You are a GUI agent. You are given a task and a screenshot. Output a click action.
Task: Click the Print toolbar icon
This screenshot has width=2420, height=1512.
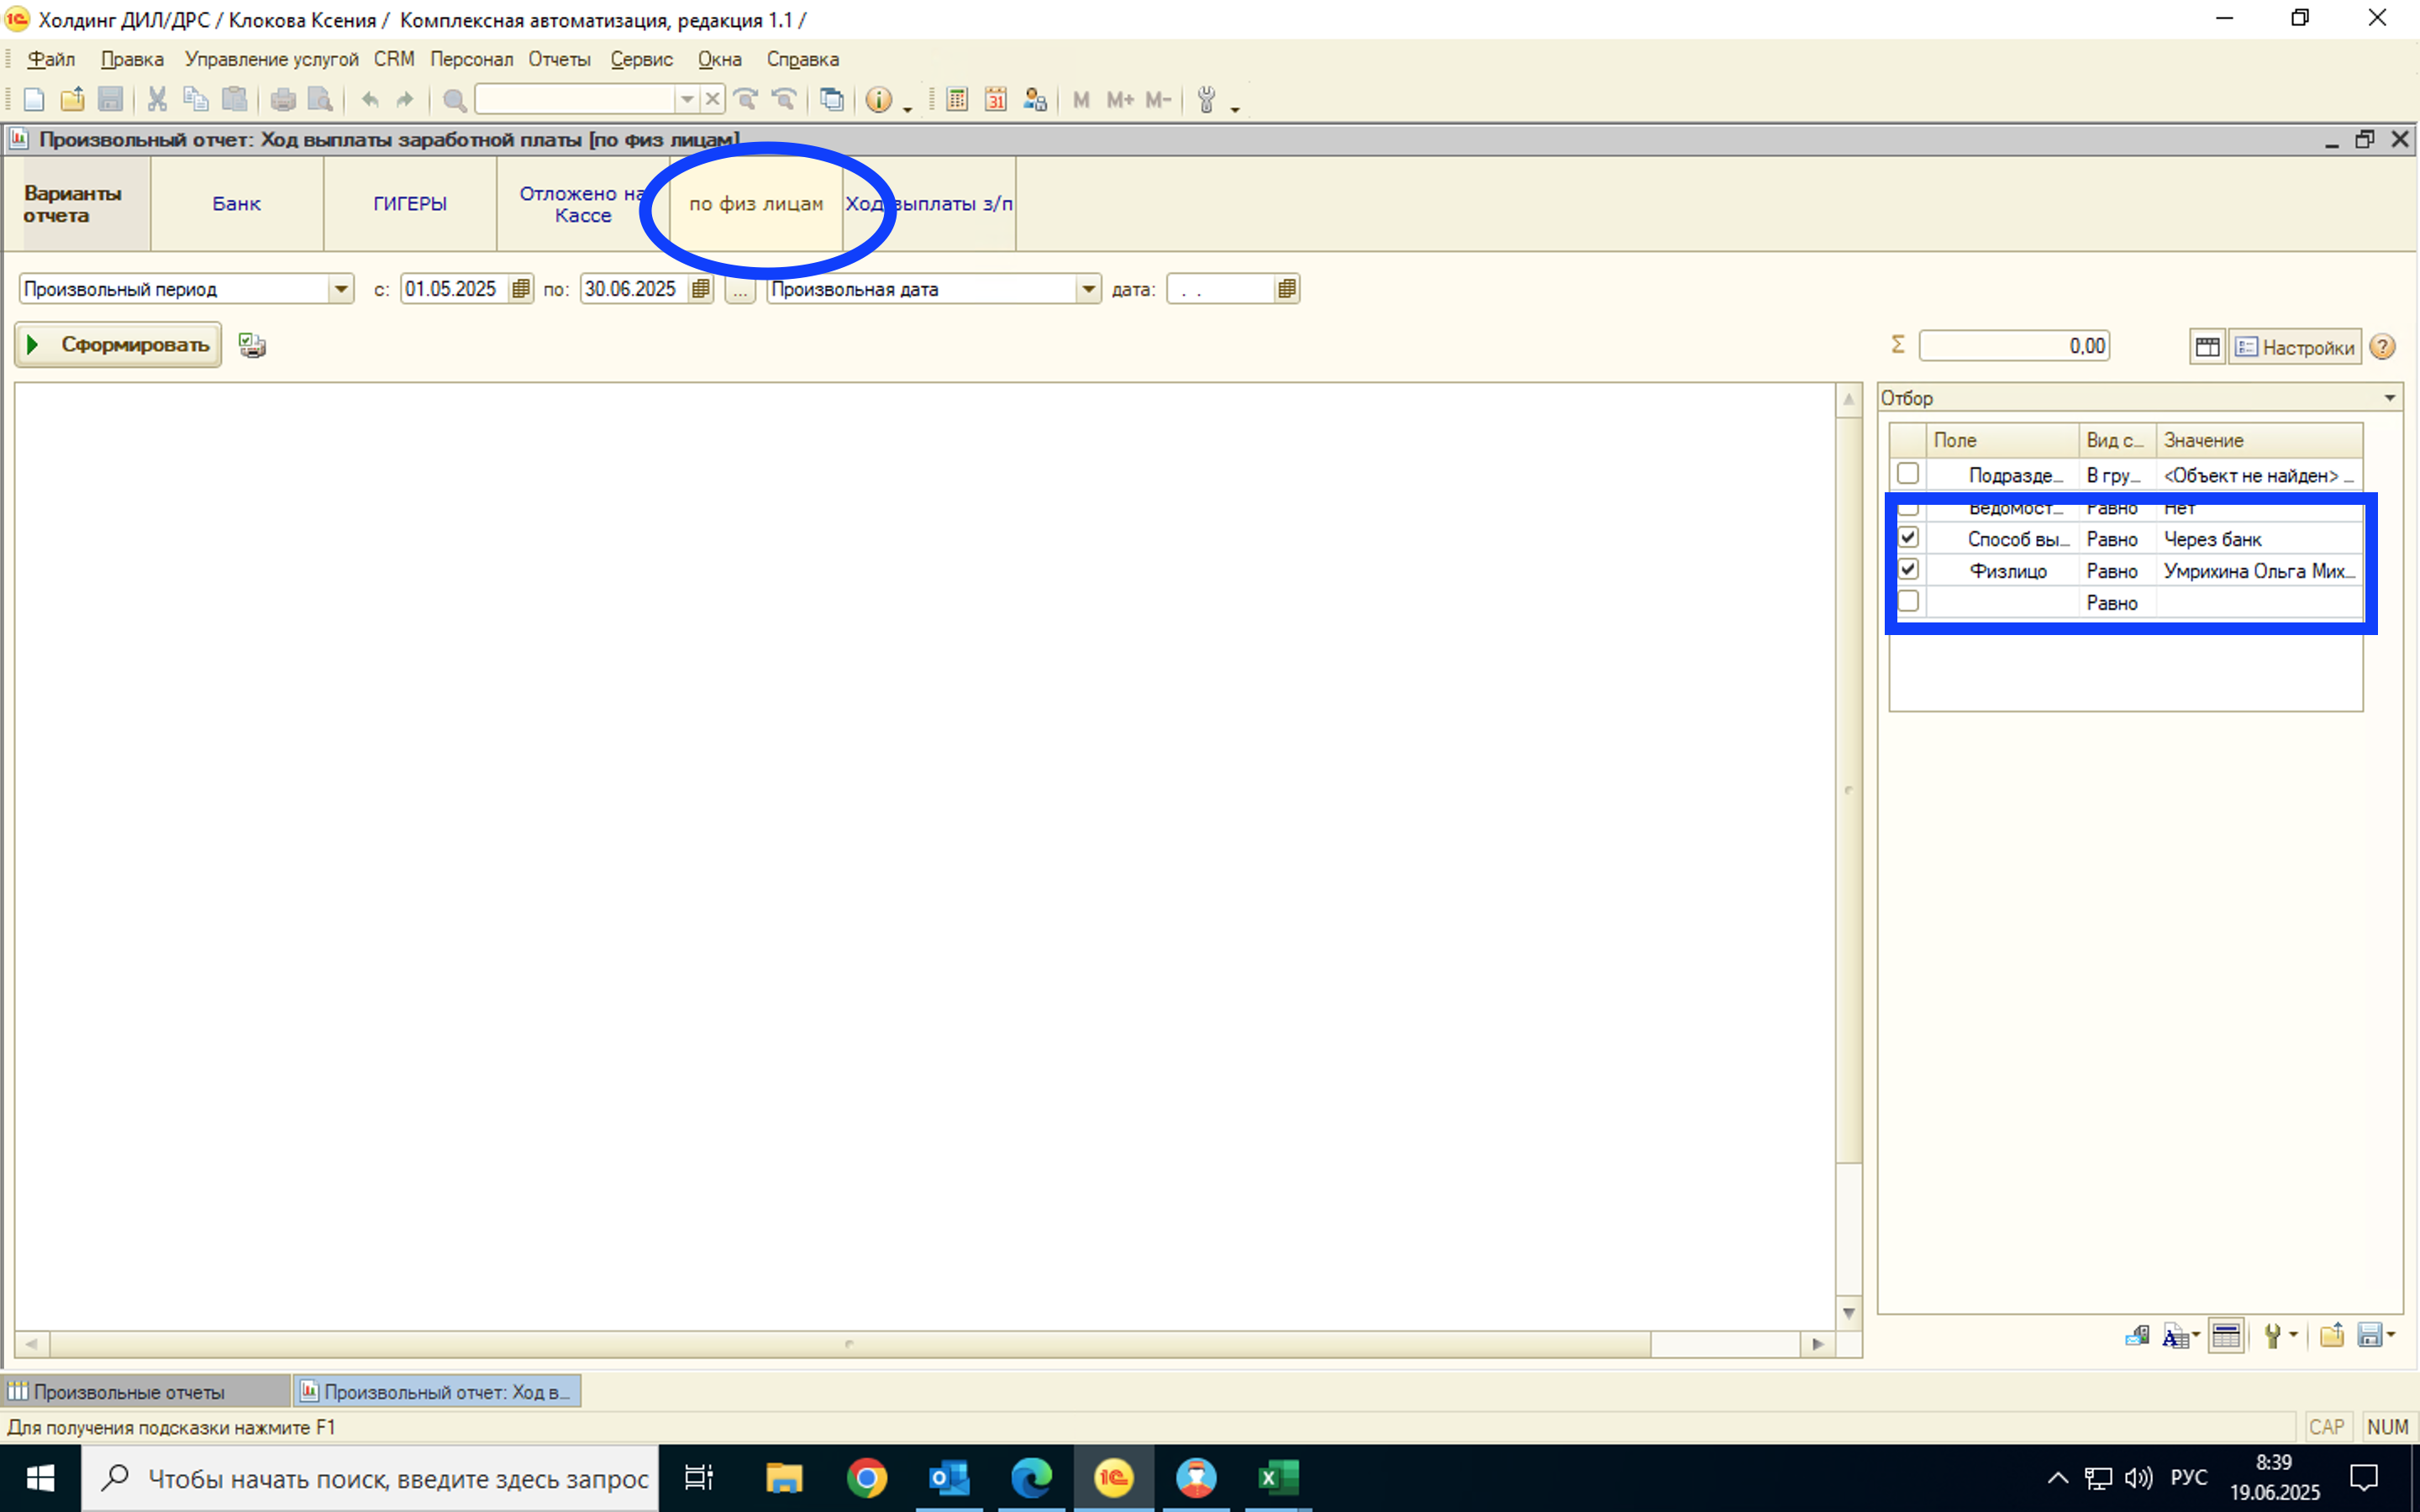pos(283,99)
